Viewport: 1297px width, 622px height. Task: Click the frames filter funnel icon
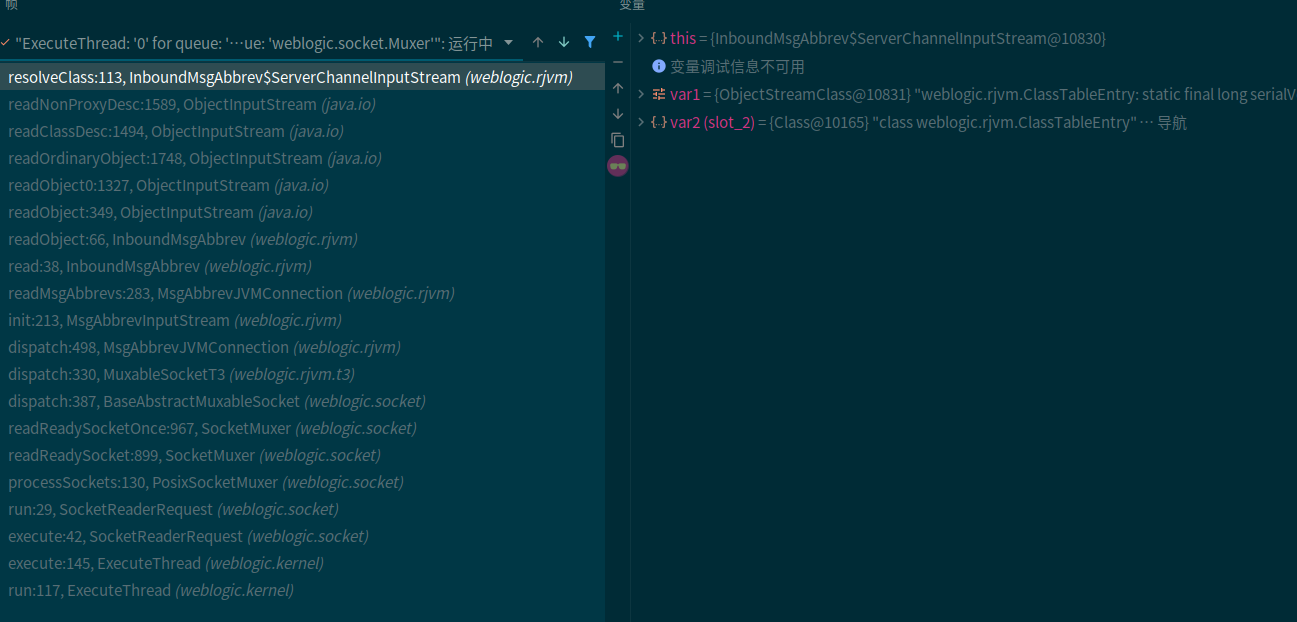pos(590,43)
